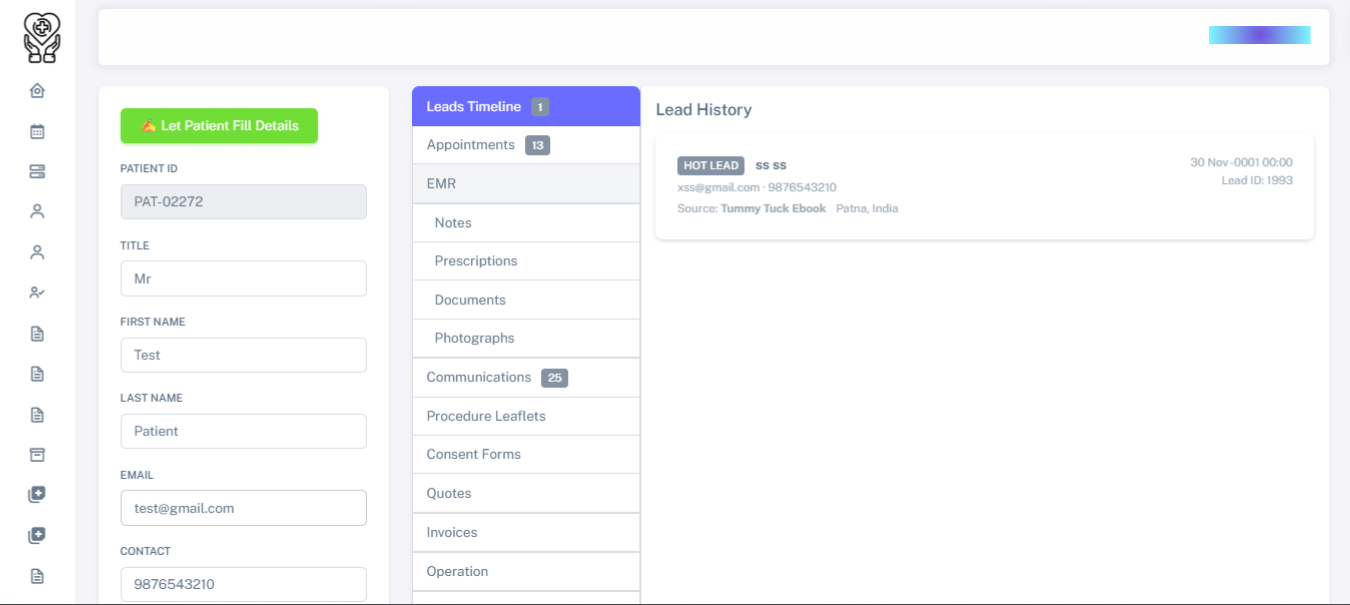Select the Leads Timeline tab

[526, 106]
